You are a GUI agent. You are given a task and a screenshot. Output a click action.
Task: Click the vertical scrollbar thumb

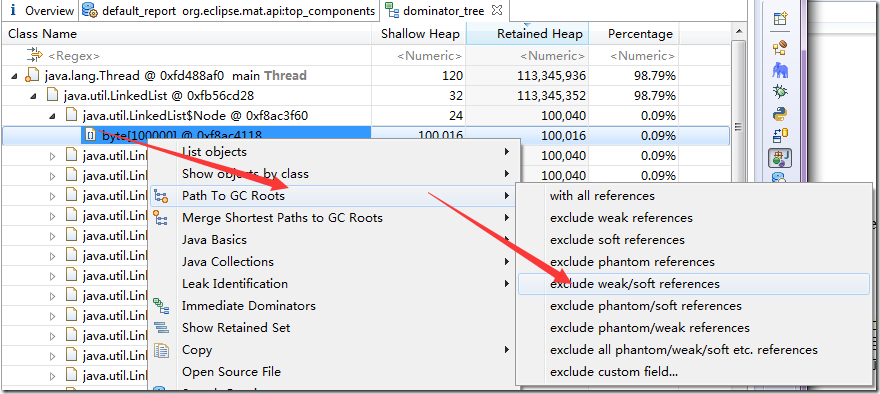click(739, 126)
